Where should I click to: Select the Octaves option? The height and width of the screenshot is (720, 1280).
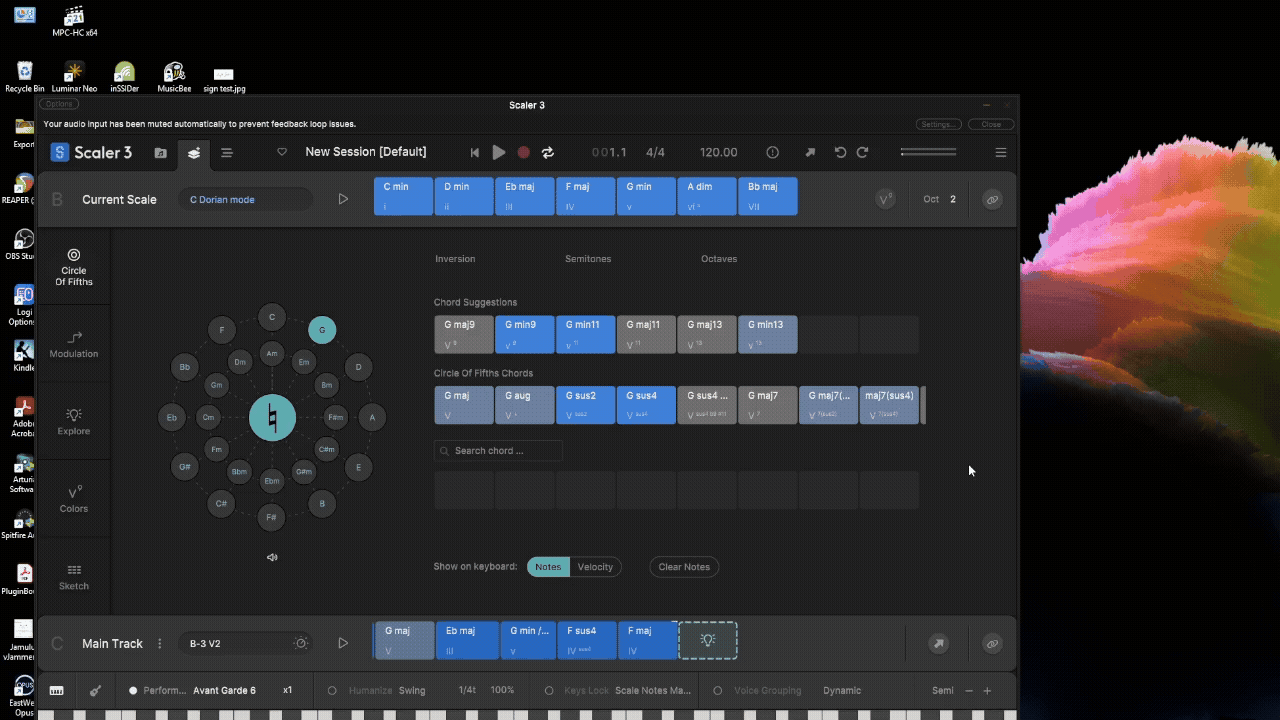719,259
